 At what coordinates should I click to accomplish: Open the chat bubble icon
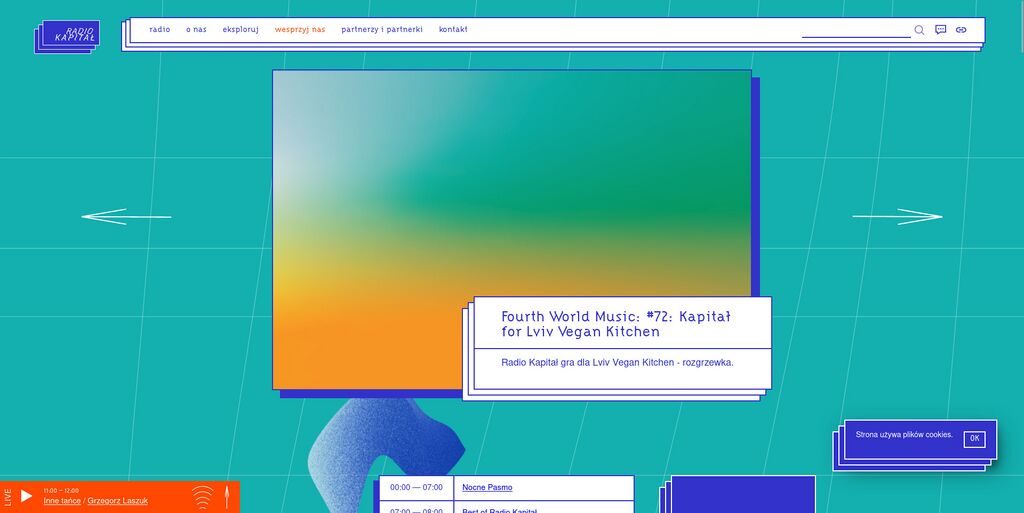940,30
